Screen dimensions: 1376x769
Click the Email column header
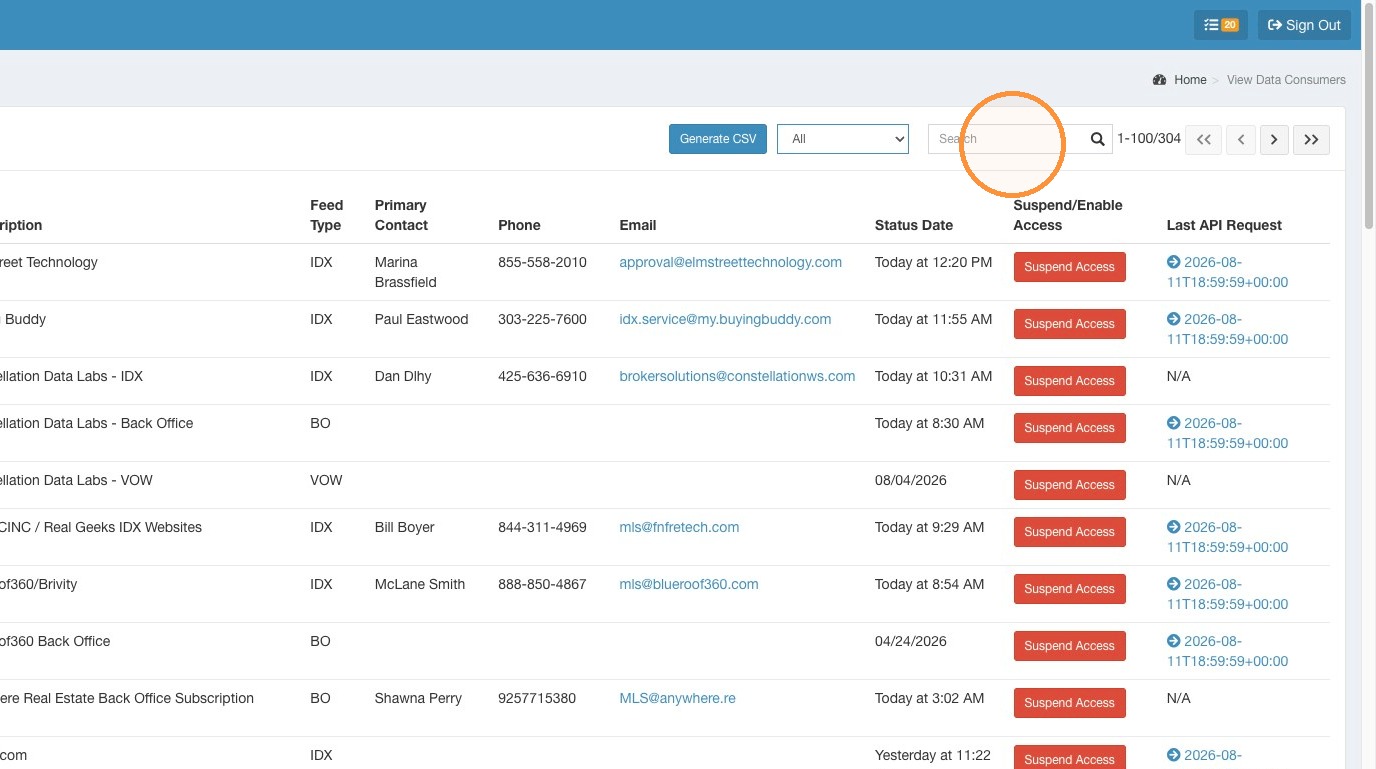click(x=638, y=225)
